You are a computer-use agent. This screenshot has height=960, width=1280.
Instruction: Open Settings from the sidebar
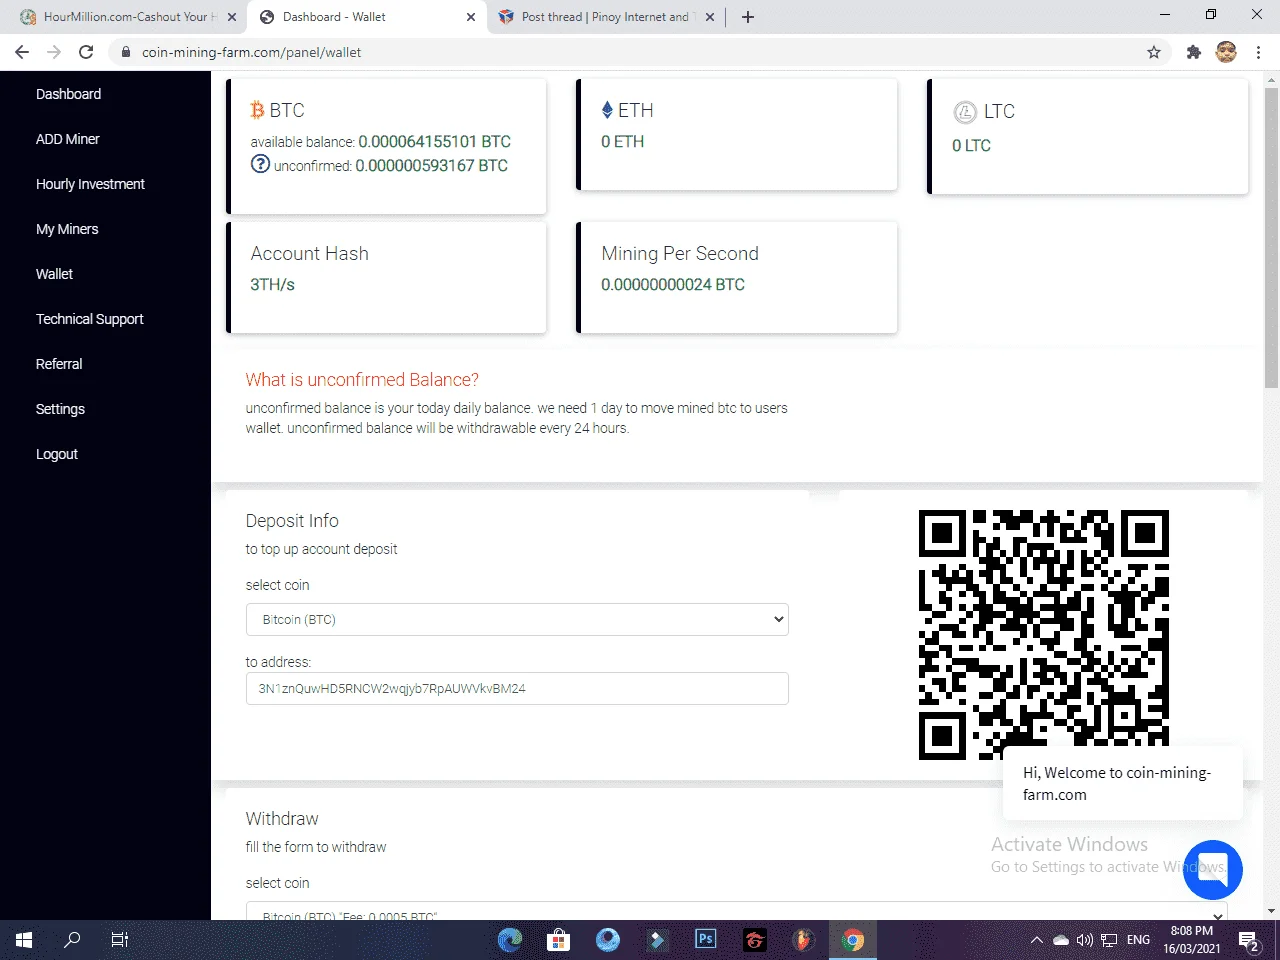(x=60, y=409)
